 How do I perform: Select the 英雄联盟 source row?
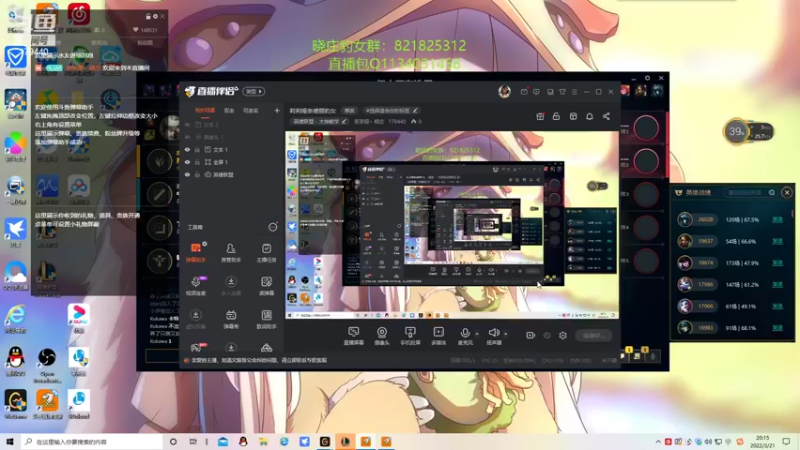point(232,174)
